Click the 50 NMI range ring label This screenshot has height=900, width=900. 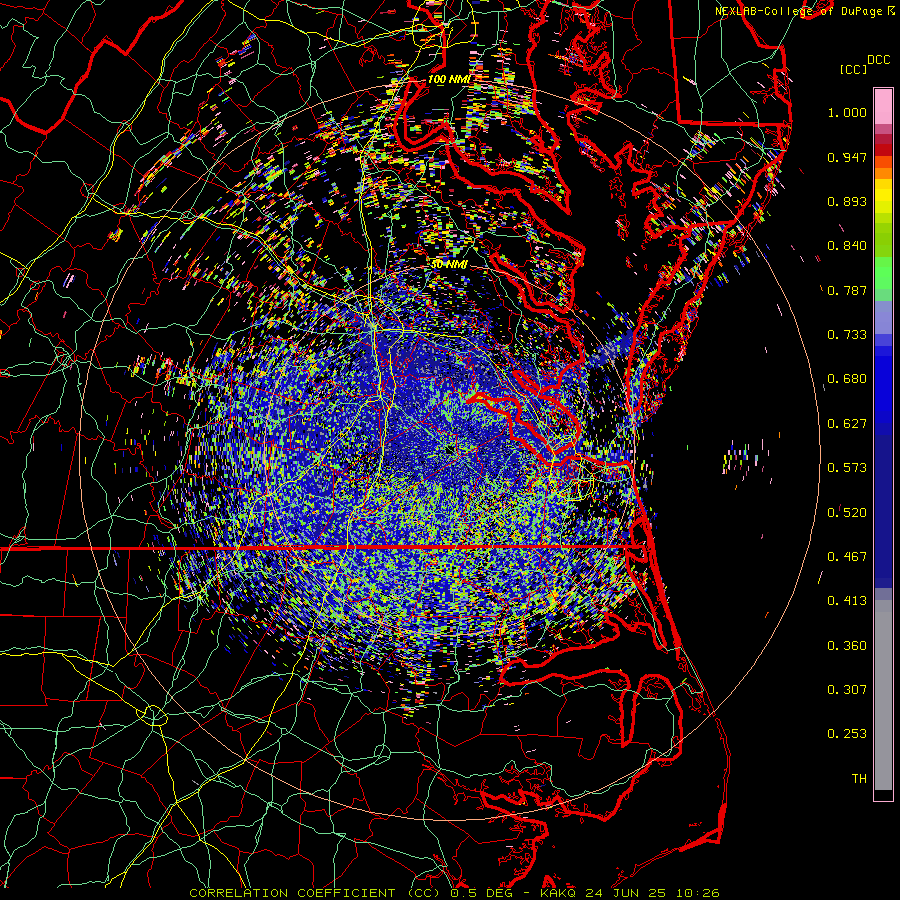tap(449, 265)
